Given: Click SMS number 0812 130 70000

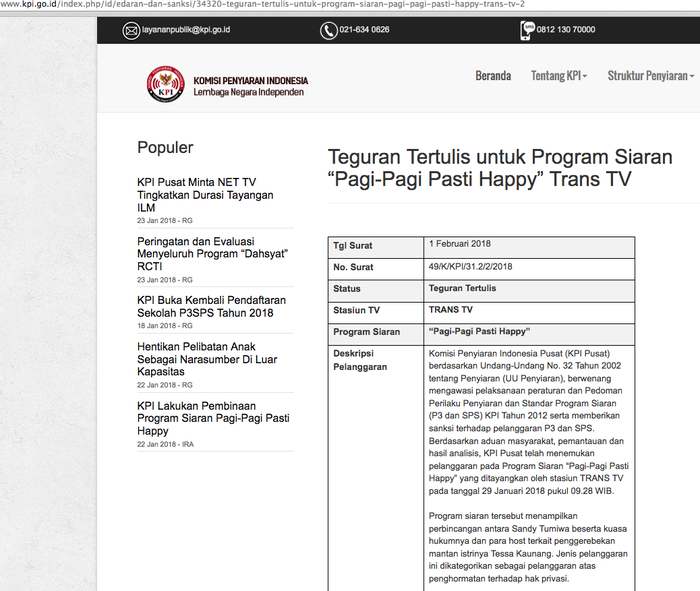Looking at the screenshot, I should tap(566, 29).
